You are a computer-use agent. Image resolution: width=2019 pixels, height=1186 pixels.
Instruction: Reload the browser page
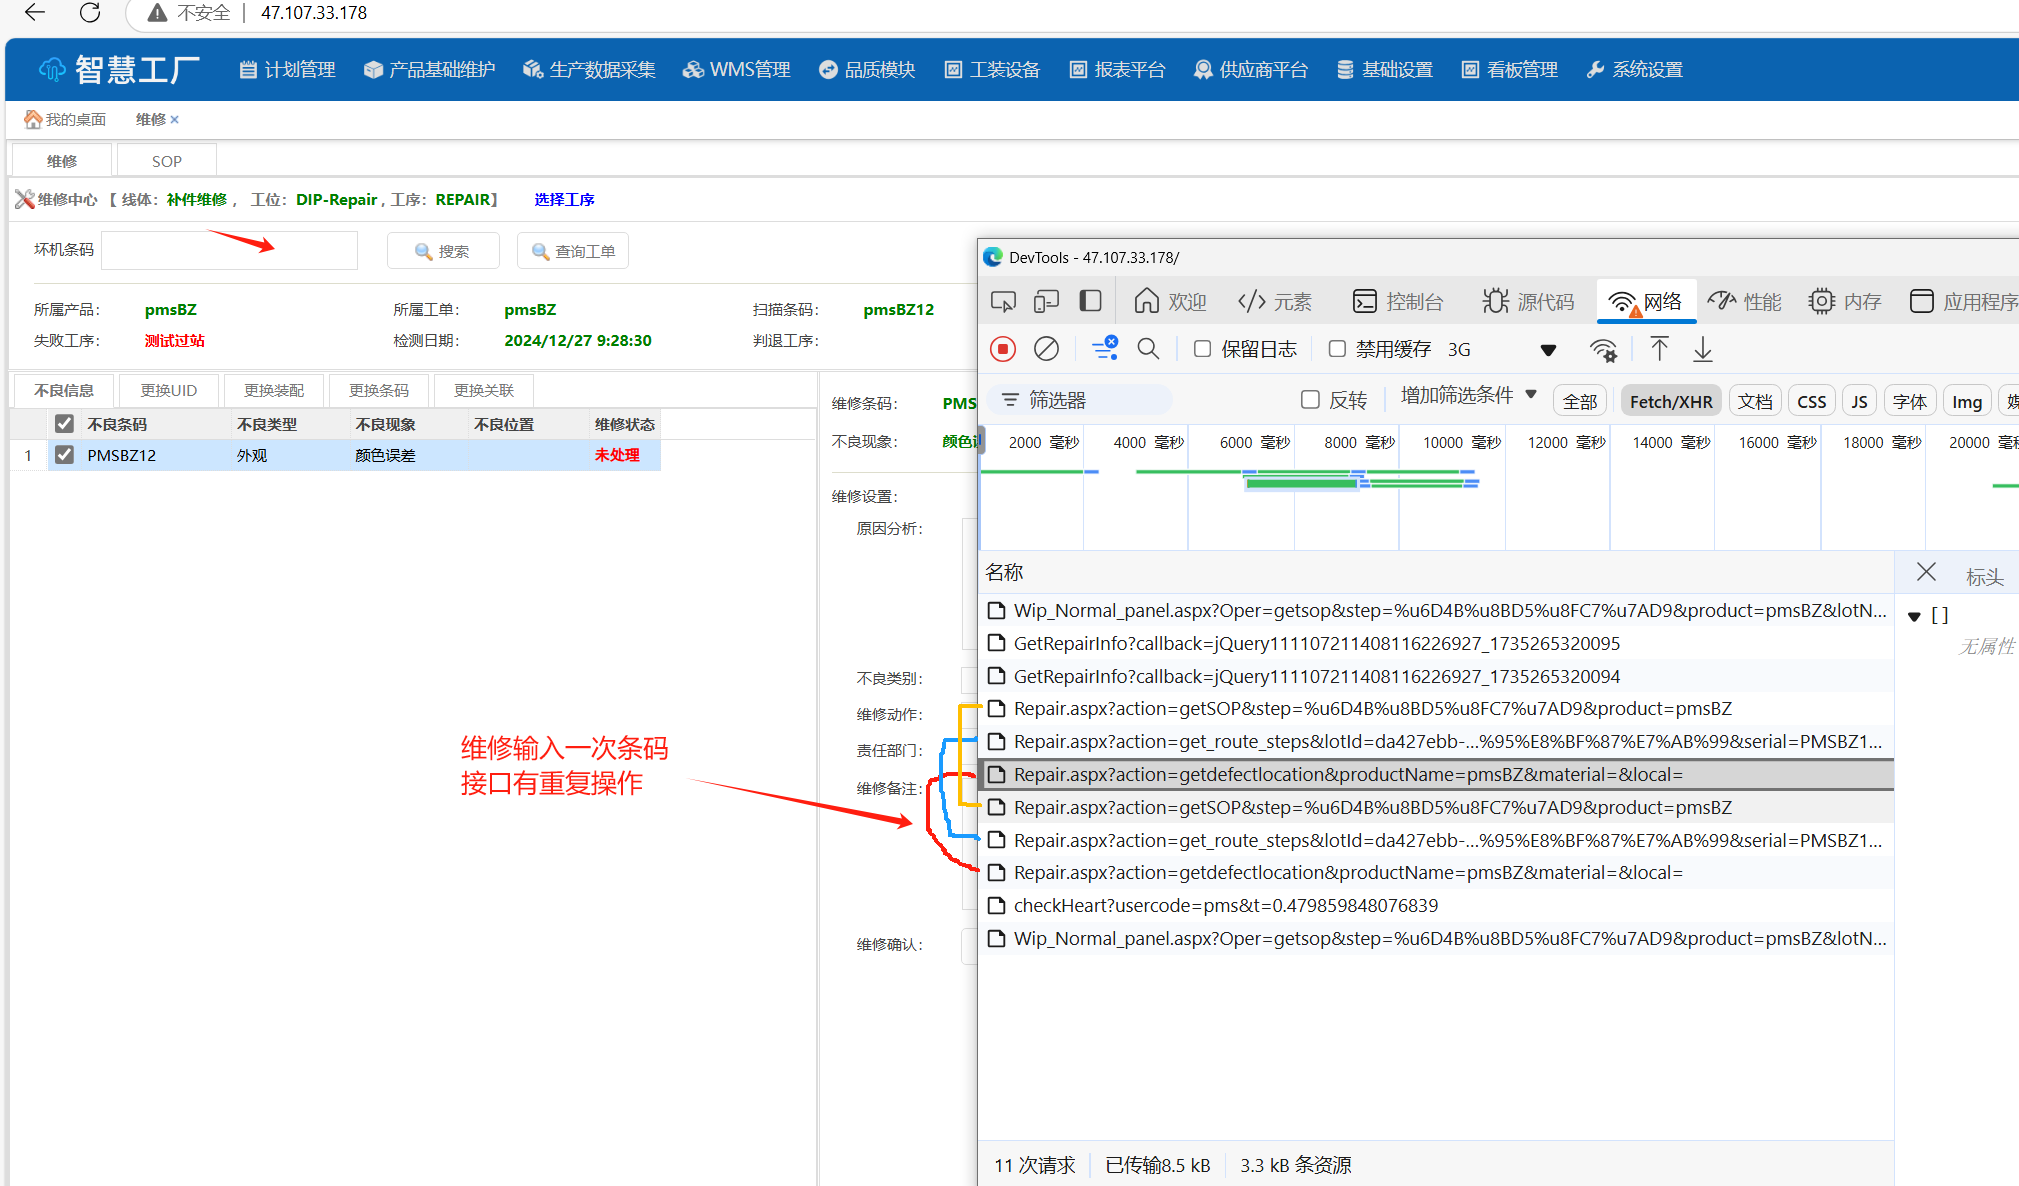coord(90,13)
